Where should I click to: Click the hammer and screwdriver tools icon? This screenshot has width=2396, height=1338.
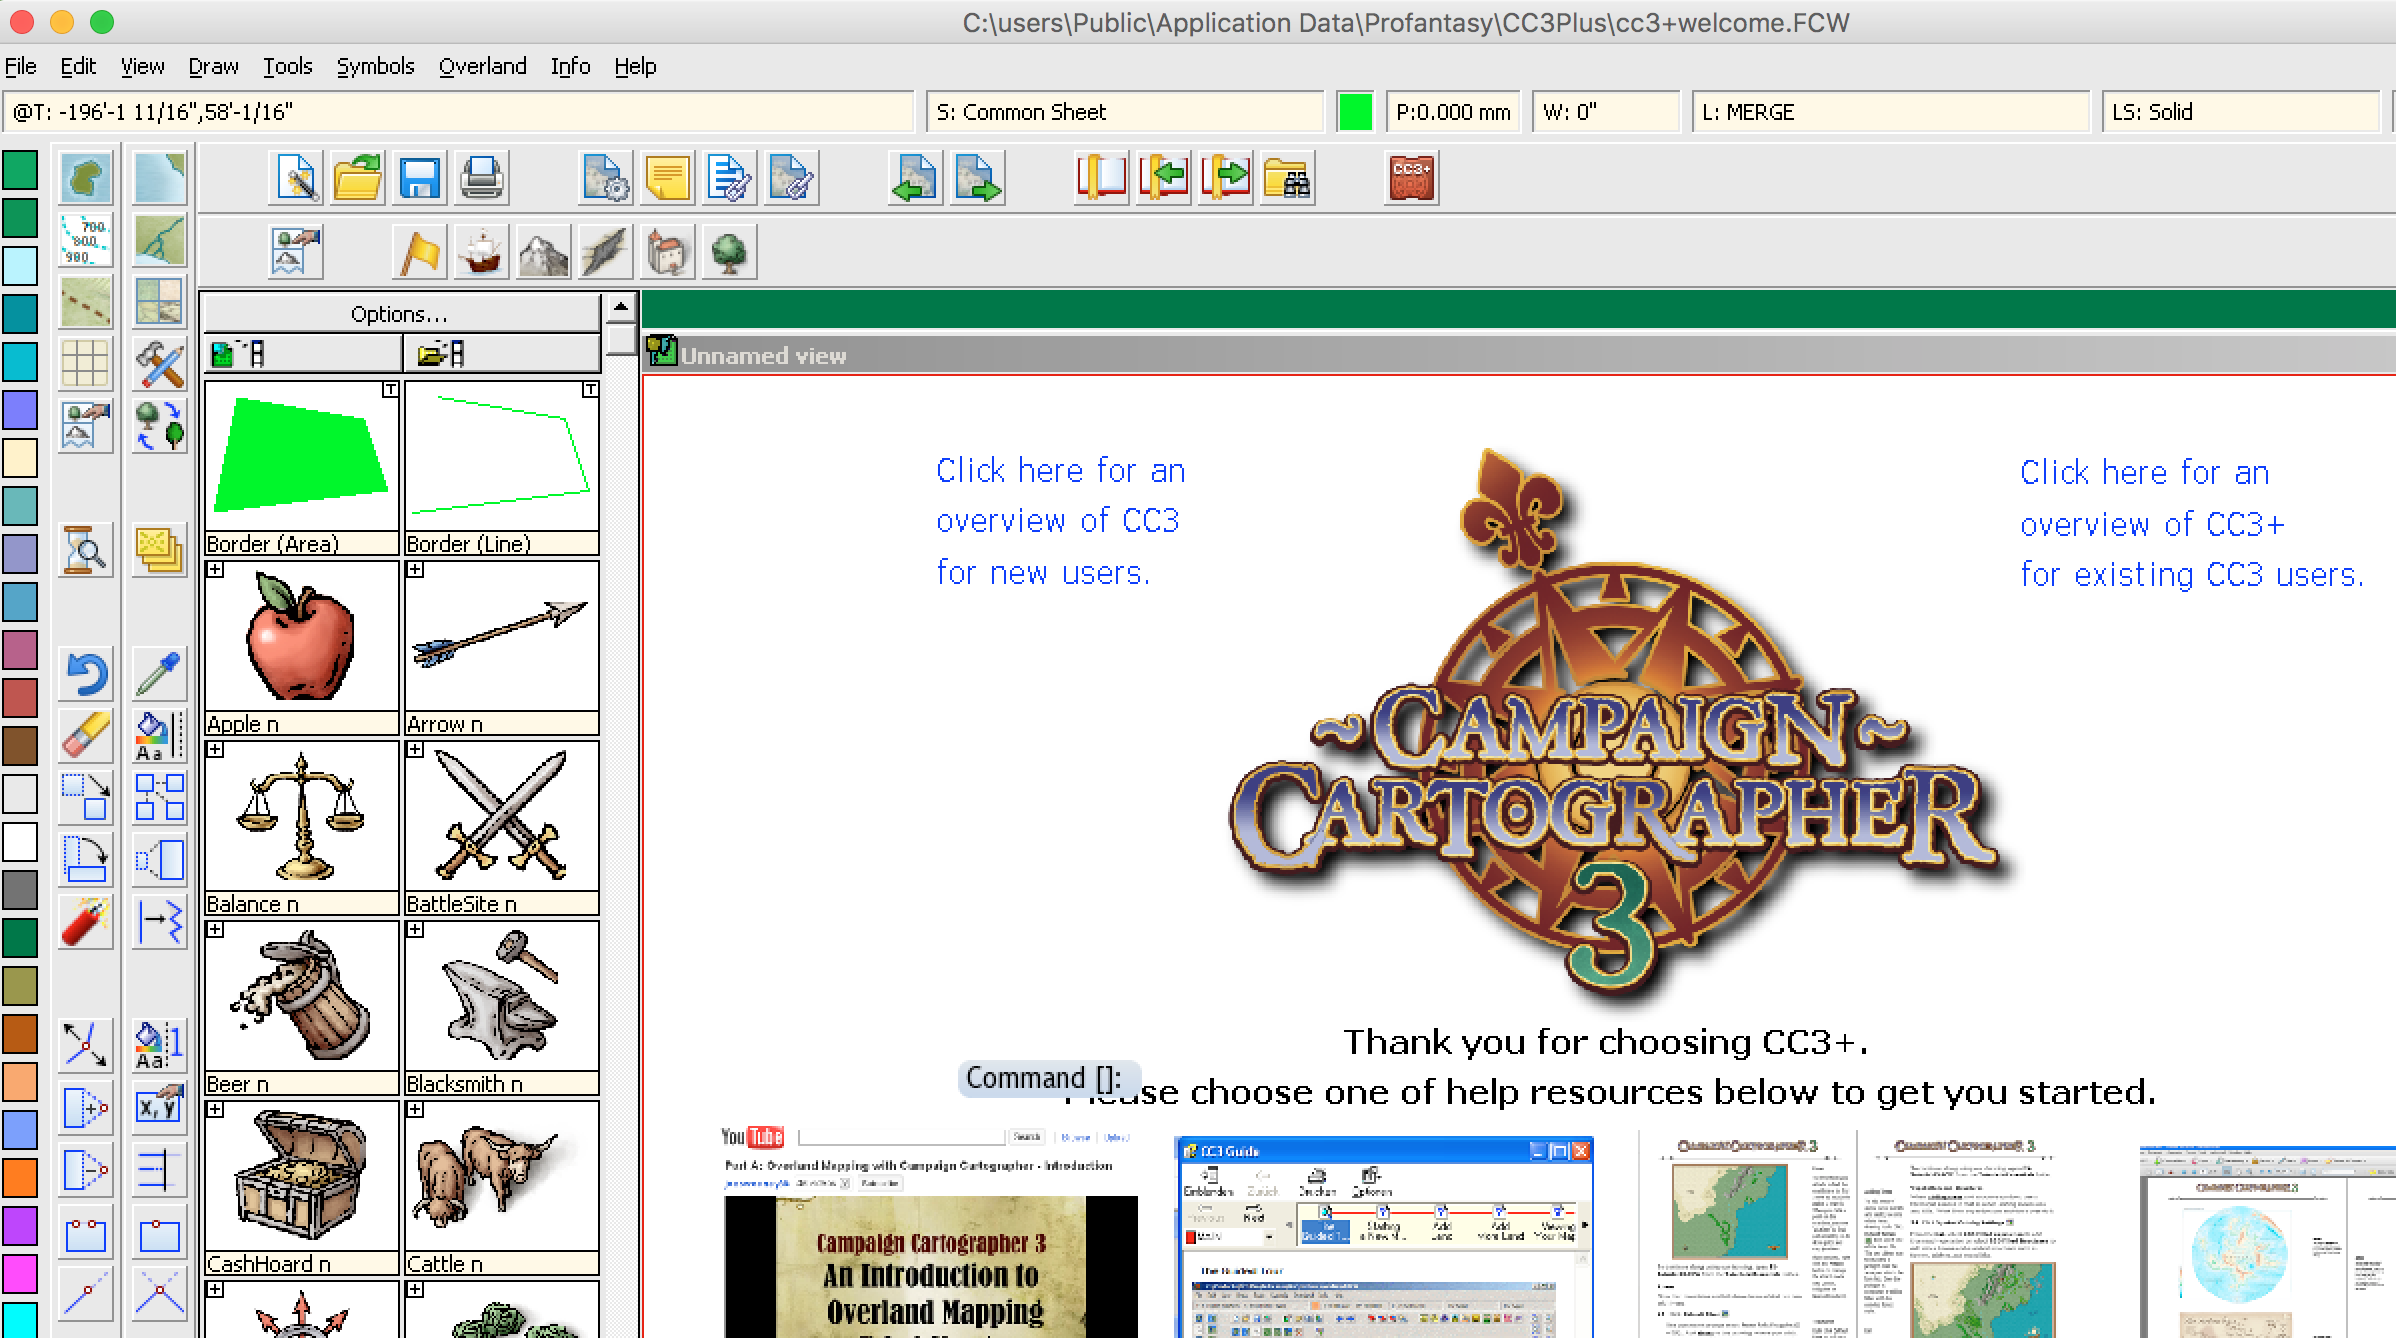point(160,363)
